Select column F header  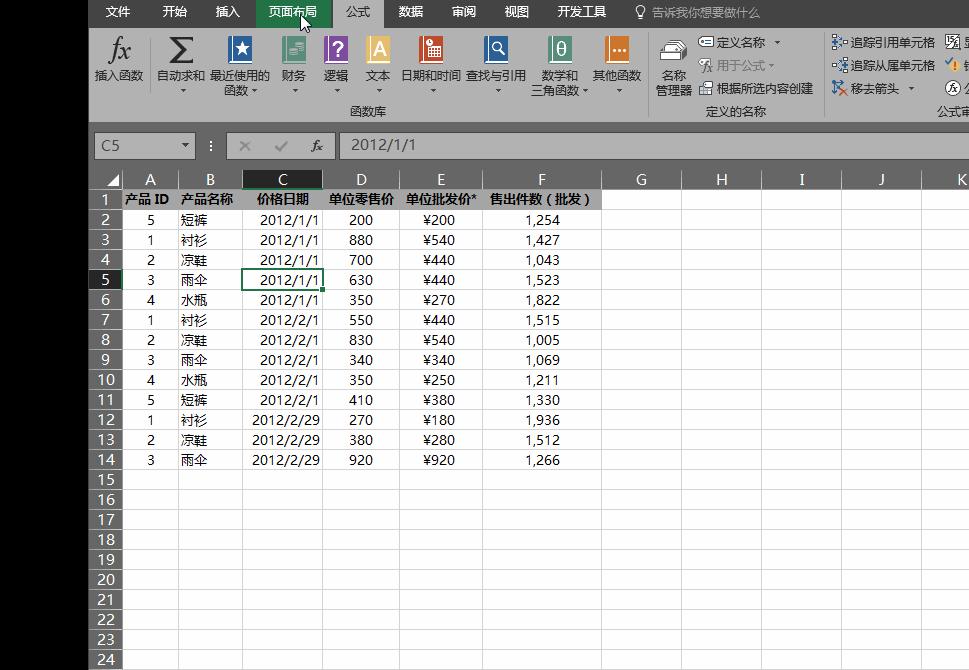tap(541, 179)
